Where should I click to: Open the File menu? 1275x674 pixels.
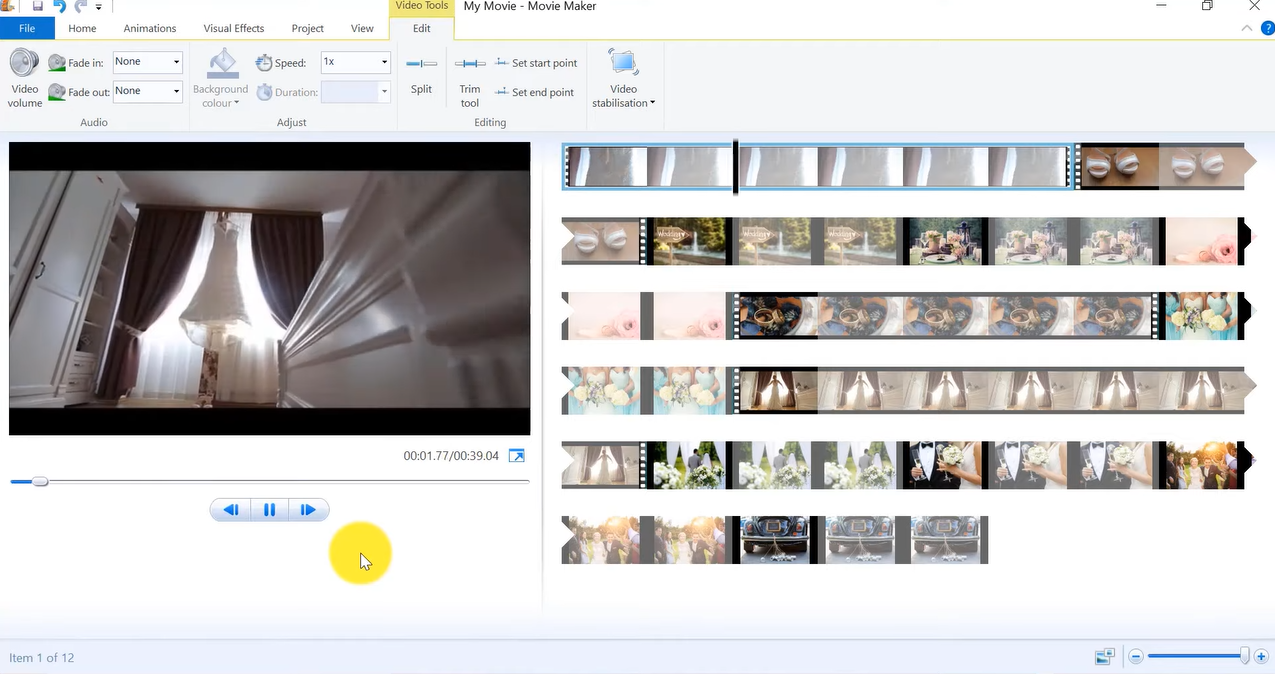(27, 28)
